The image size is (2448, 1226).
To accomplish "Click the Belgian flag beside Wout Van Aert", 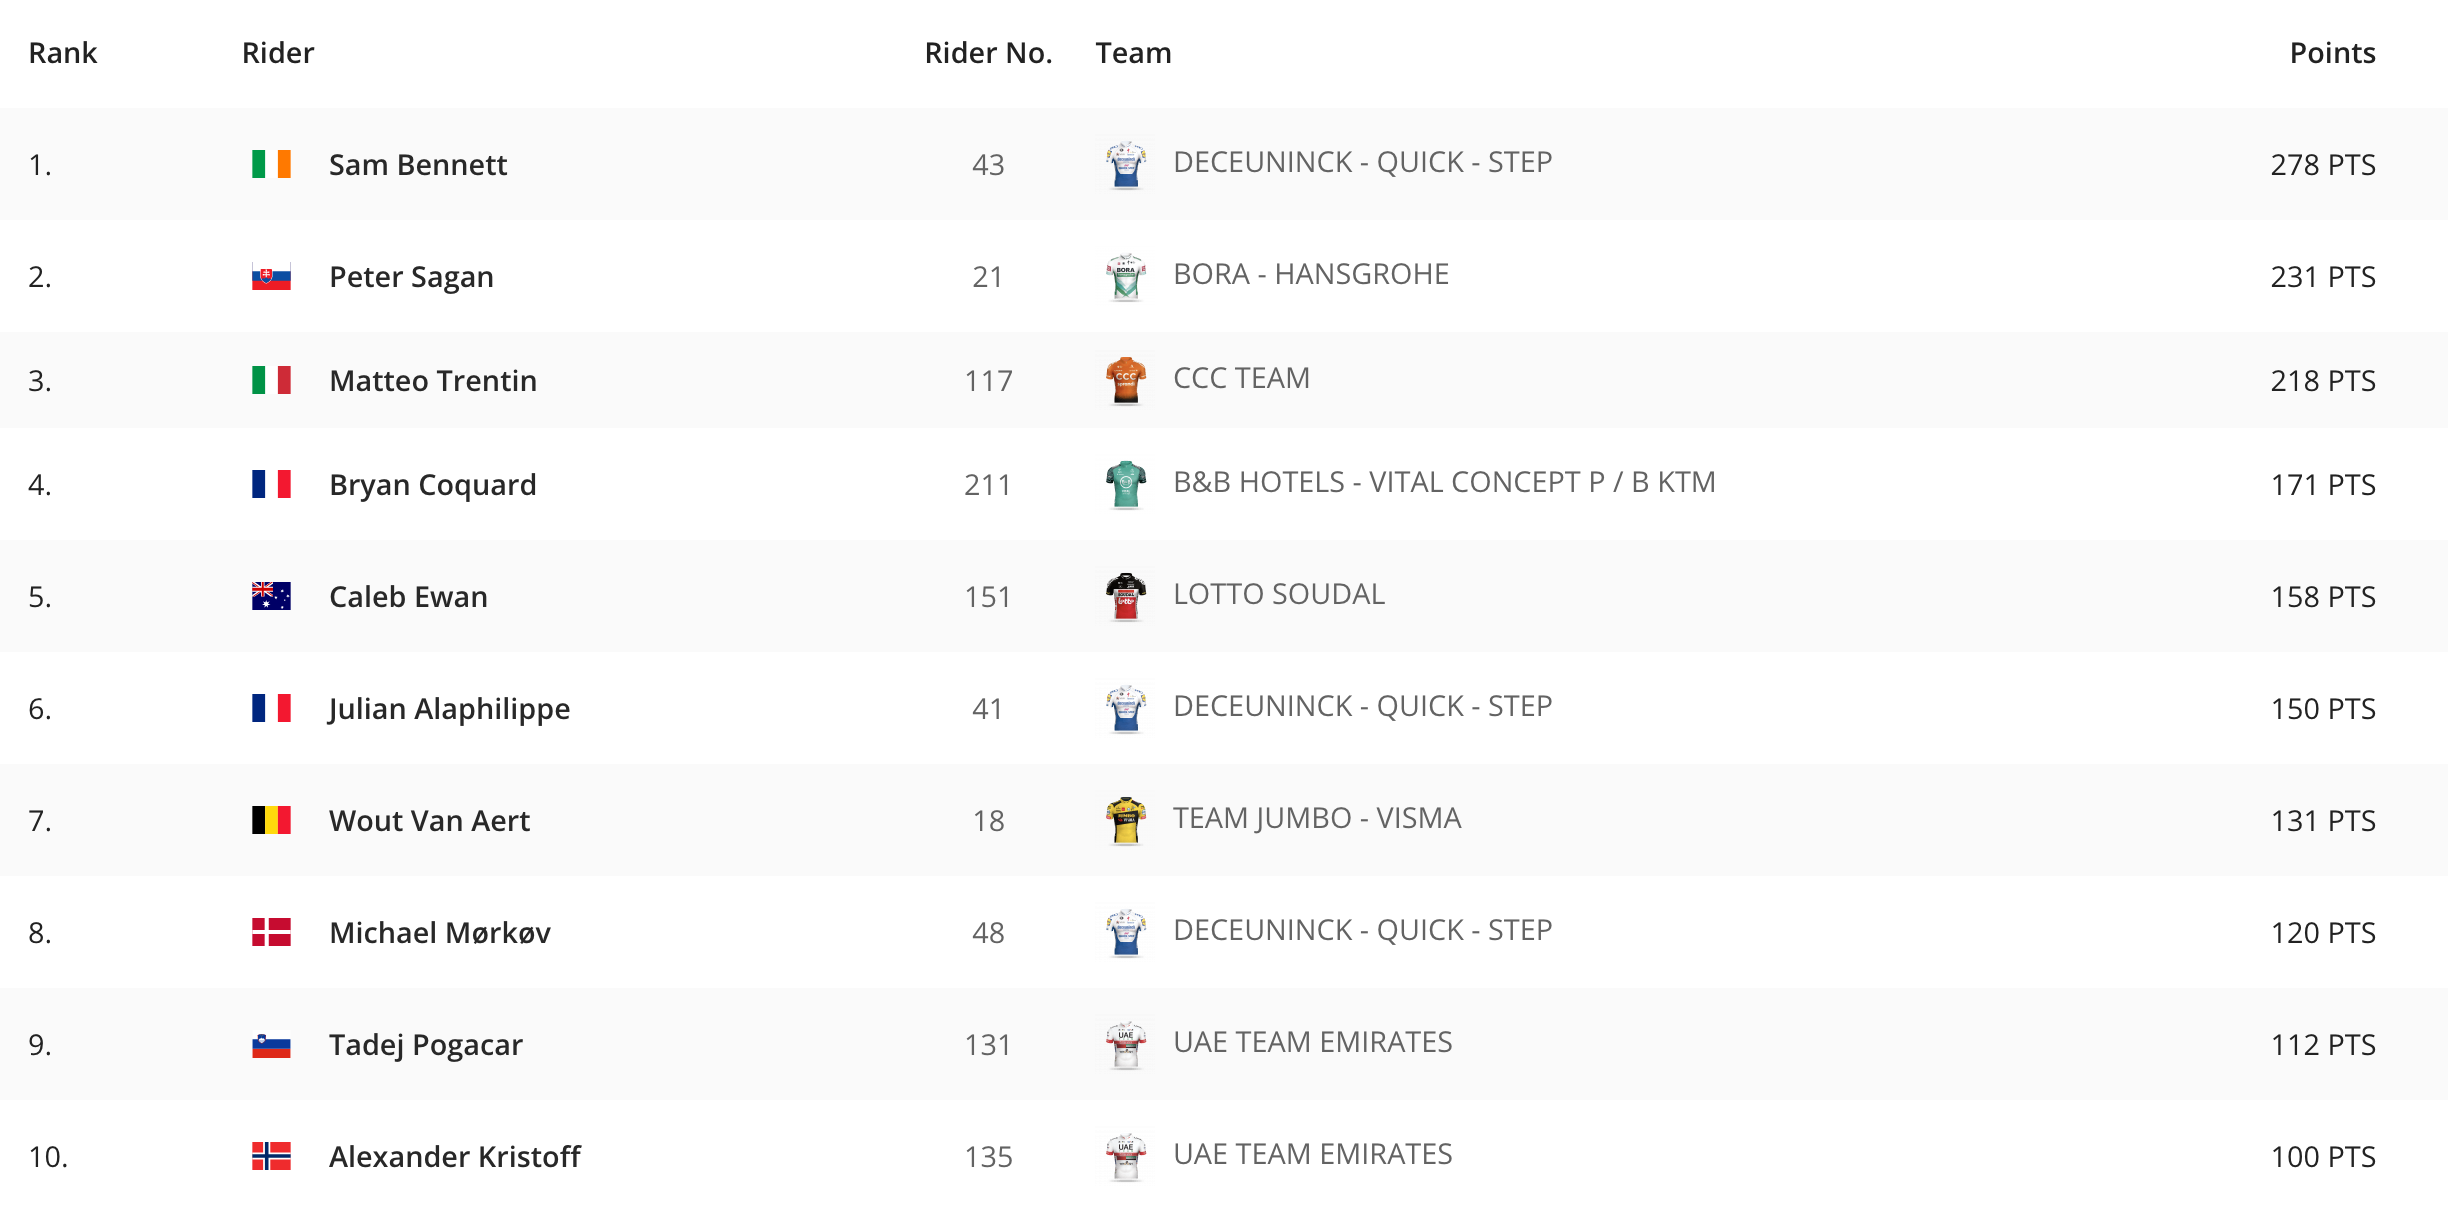I will (x=271, y=820).
